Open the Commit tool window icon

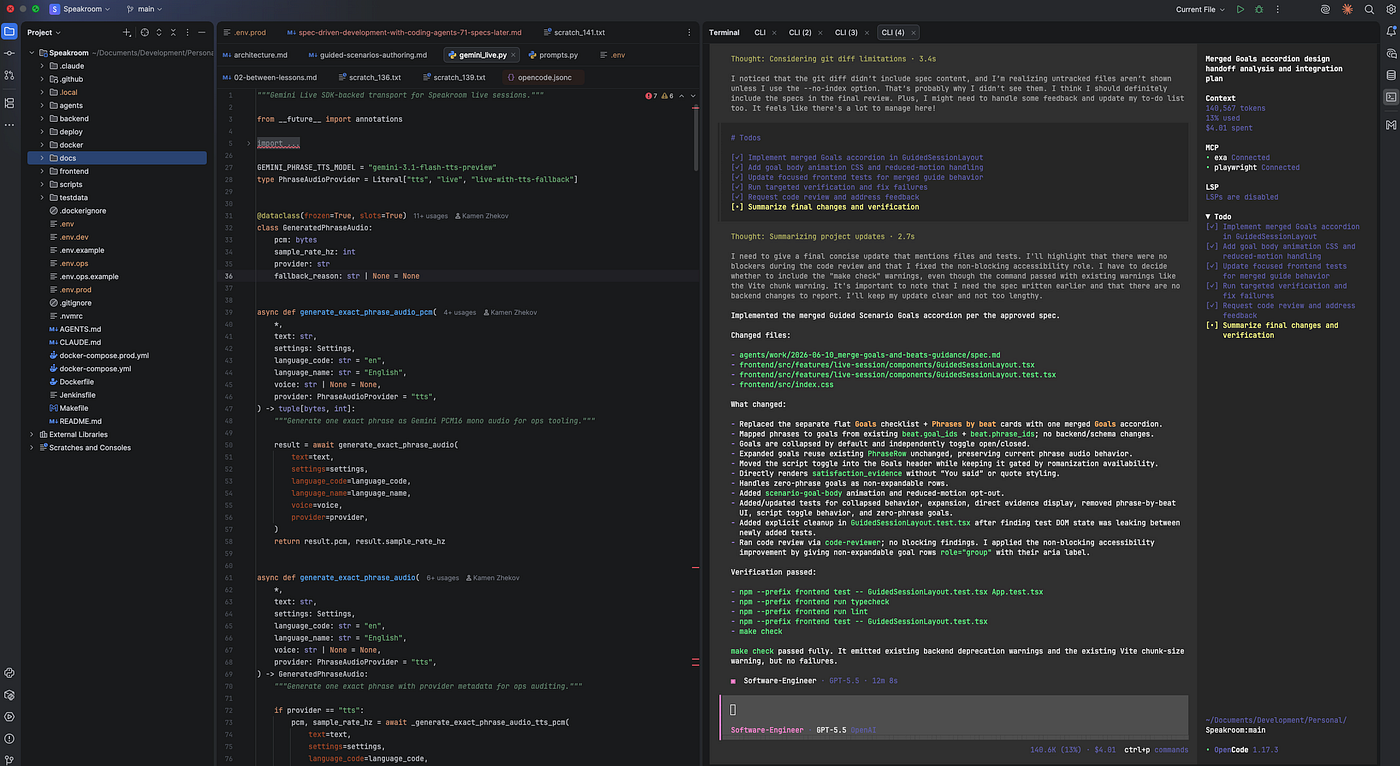9,54
